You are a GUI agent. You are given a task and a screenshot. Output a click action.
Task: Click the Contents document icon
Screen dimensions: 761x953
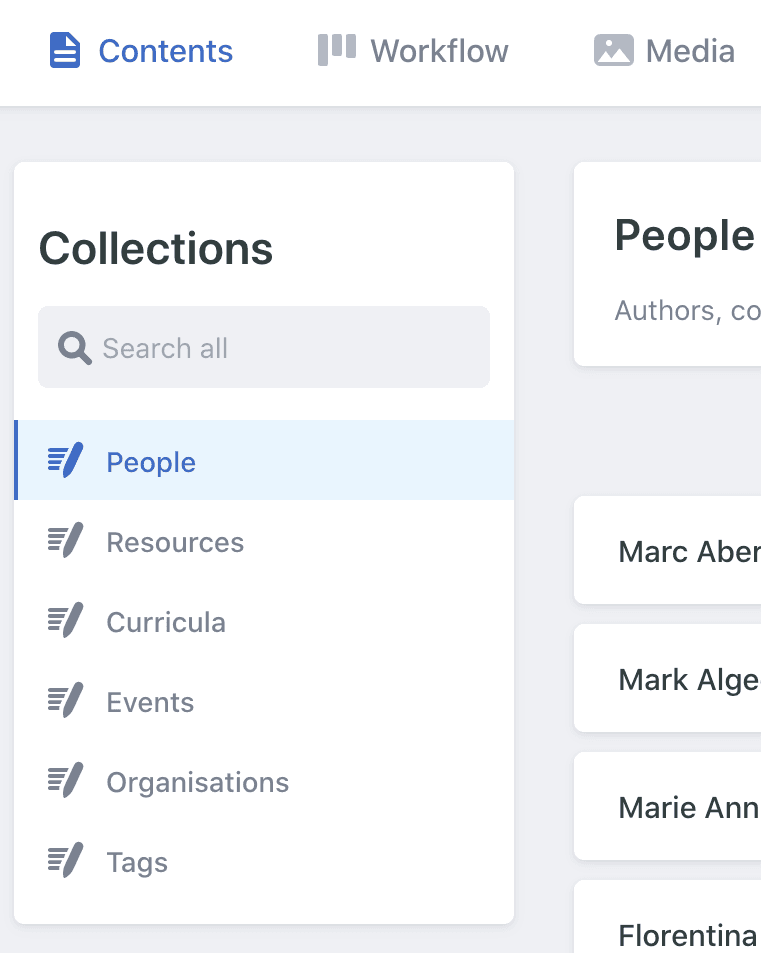64,50
